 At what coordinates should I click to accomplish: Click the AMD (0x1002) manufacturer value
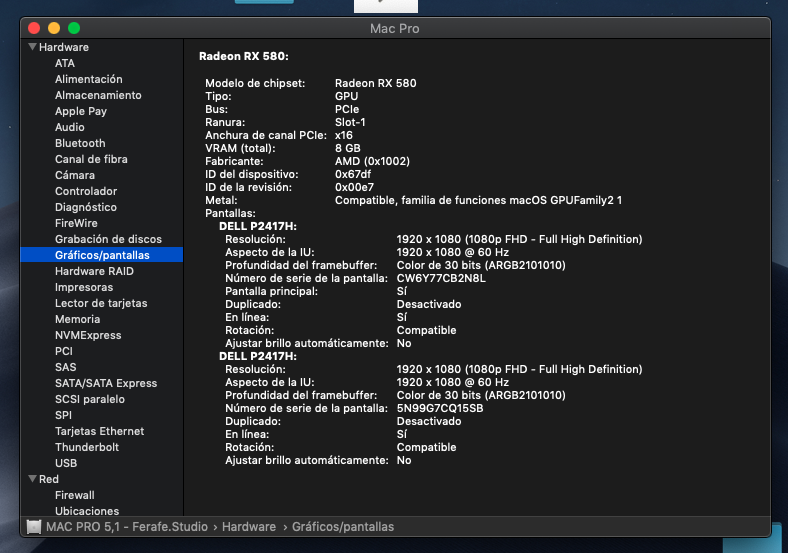(372, 161)
